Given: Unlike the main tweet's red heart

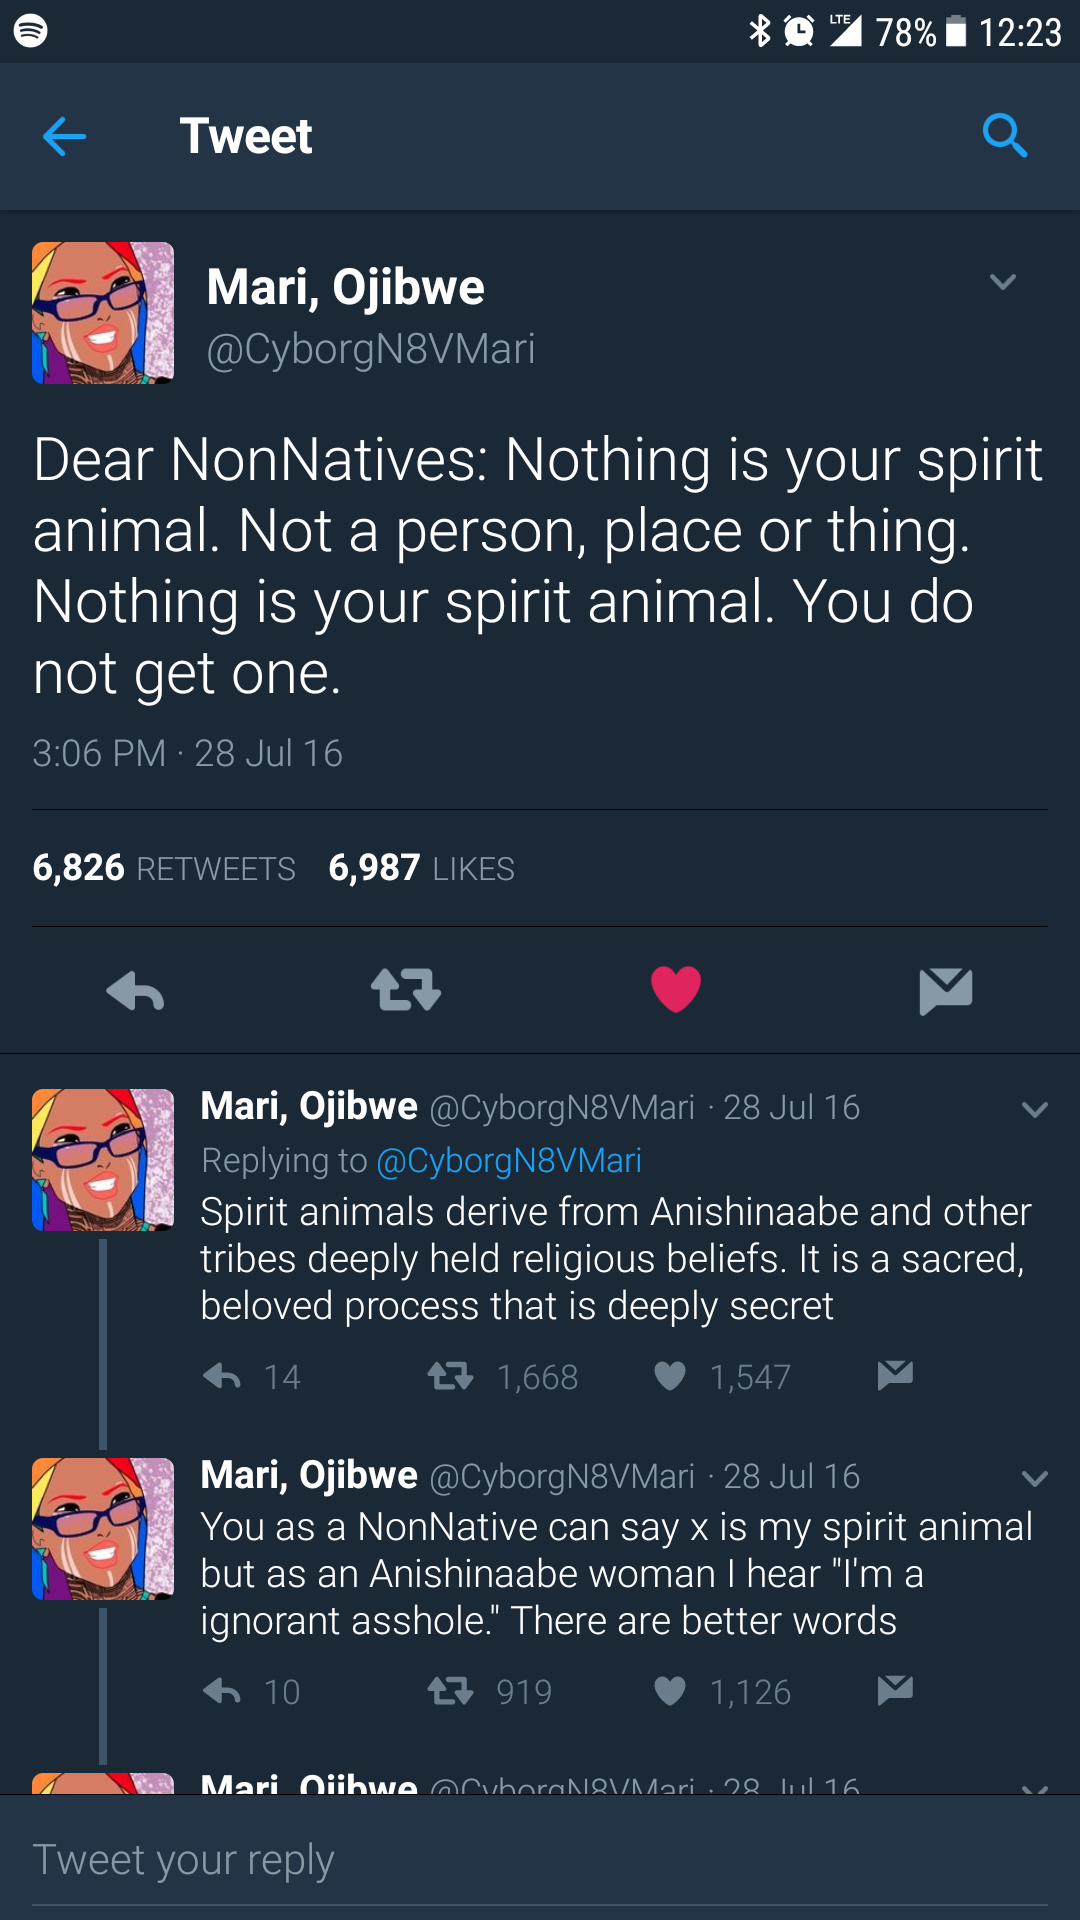Looking at the screenshot, I should 676,990.
